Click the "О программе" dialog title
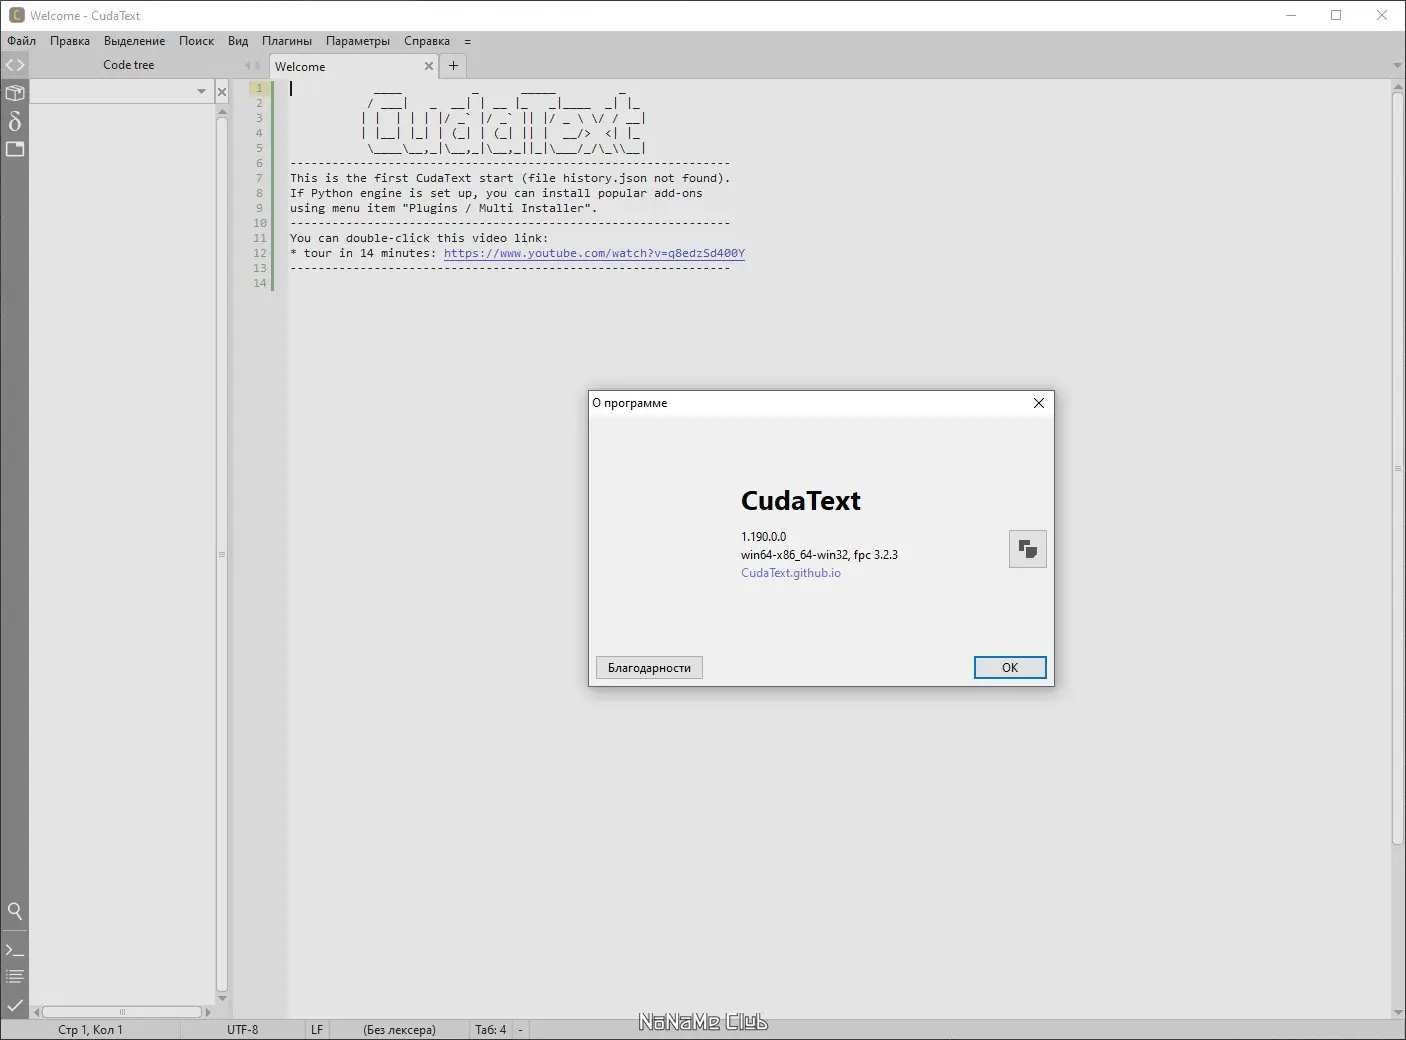 point(630,403)
